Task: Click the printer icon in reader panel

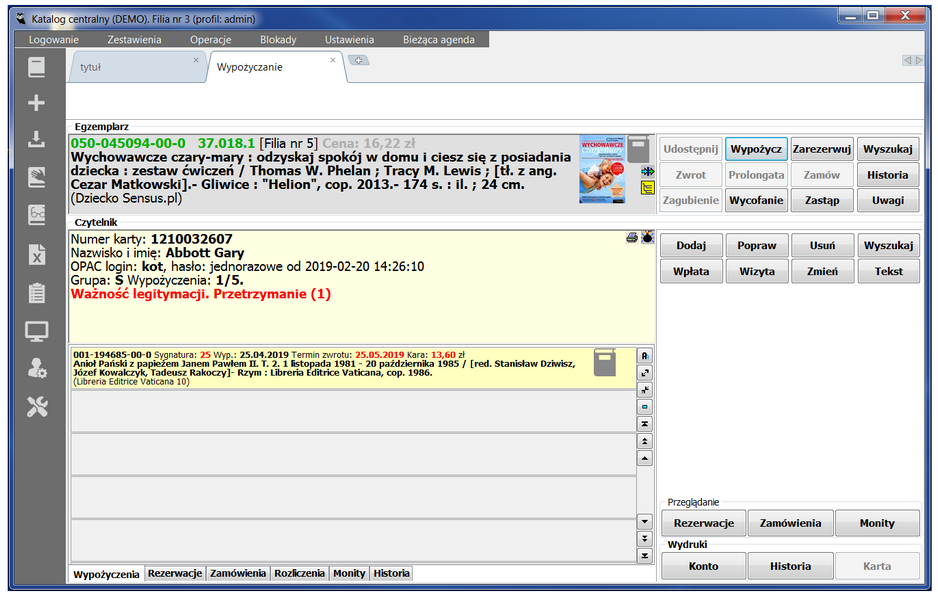Action: tap(632, 237)
